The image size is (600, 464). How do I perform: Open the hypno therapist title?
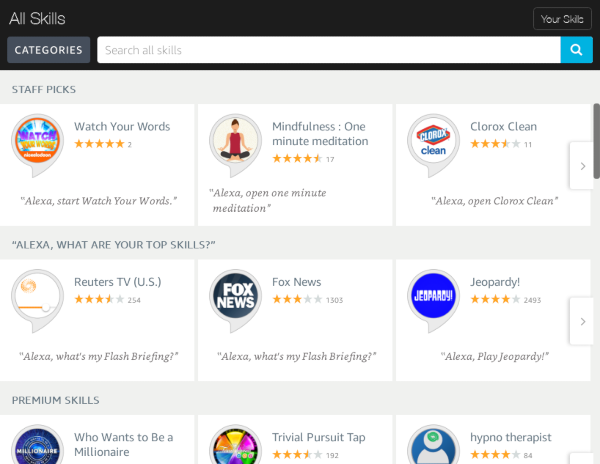(510, 437)
